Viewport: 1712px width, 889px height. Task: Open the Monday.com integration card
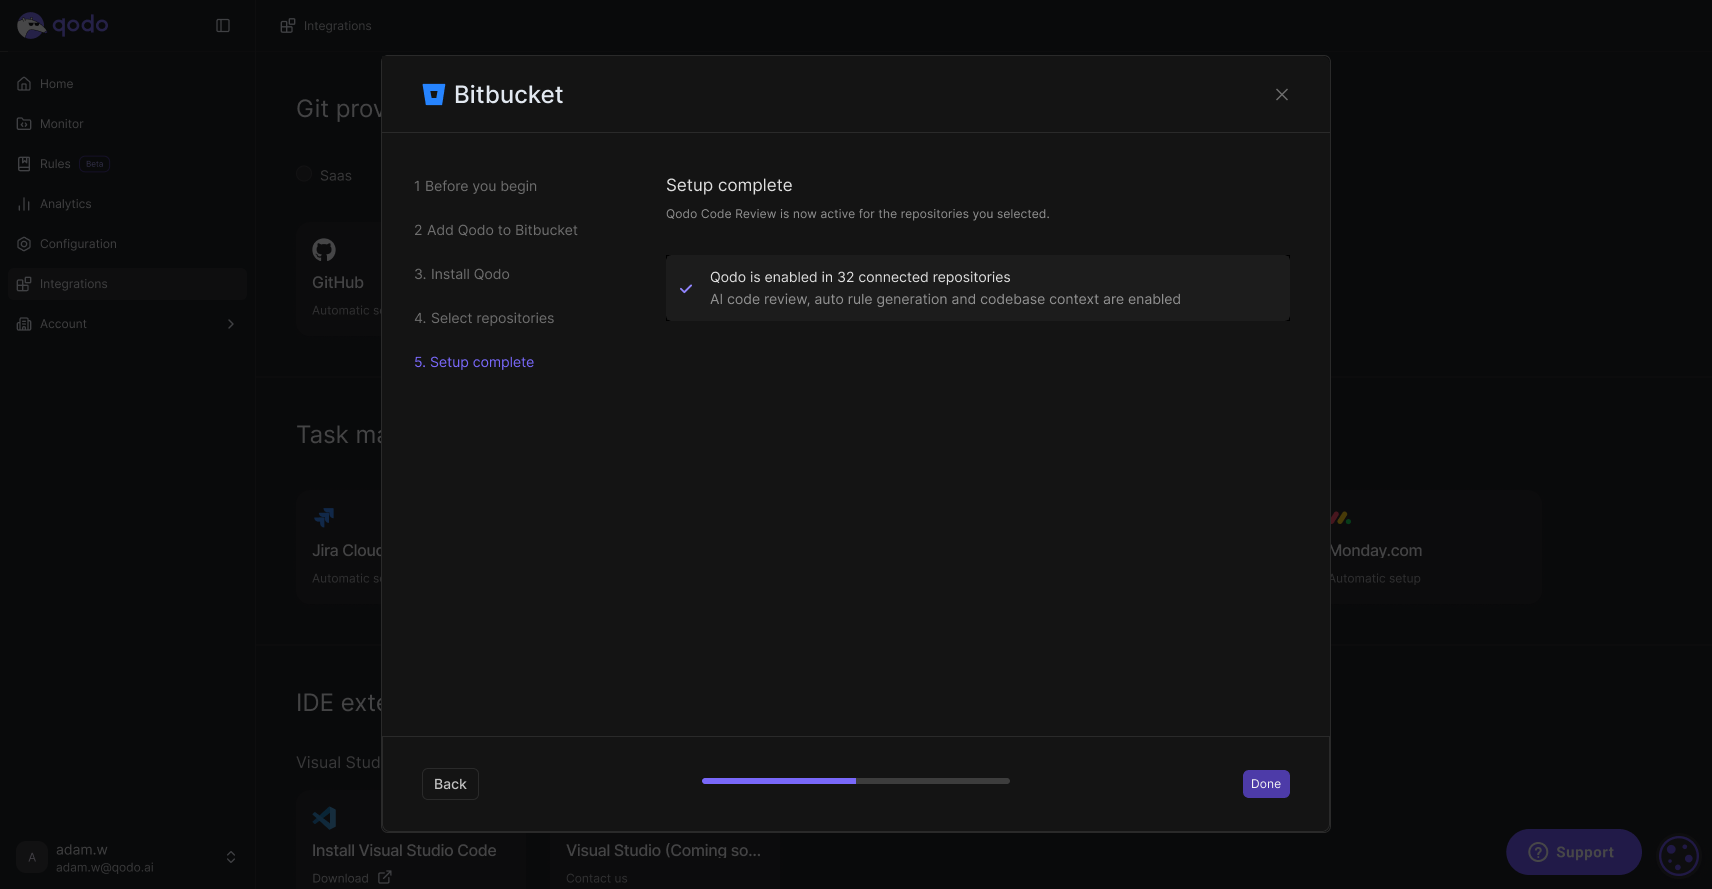(x=1435, y=547)
